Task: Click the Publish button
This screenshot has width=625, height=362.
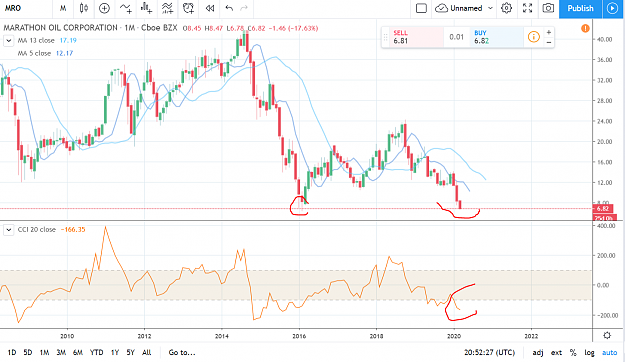Action: 580,8
